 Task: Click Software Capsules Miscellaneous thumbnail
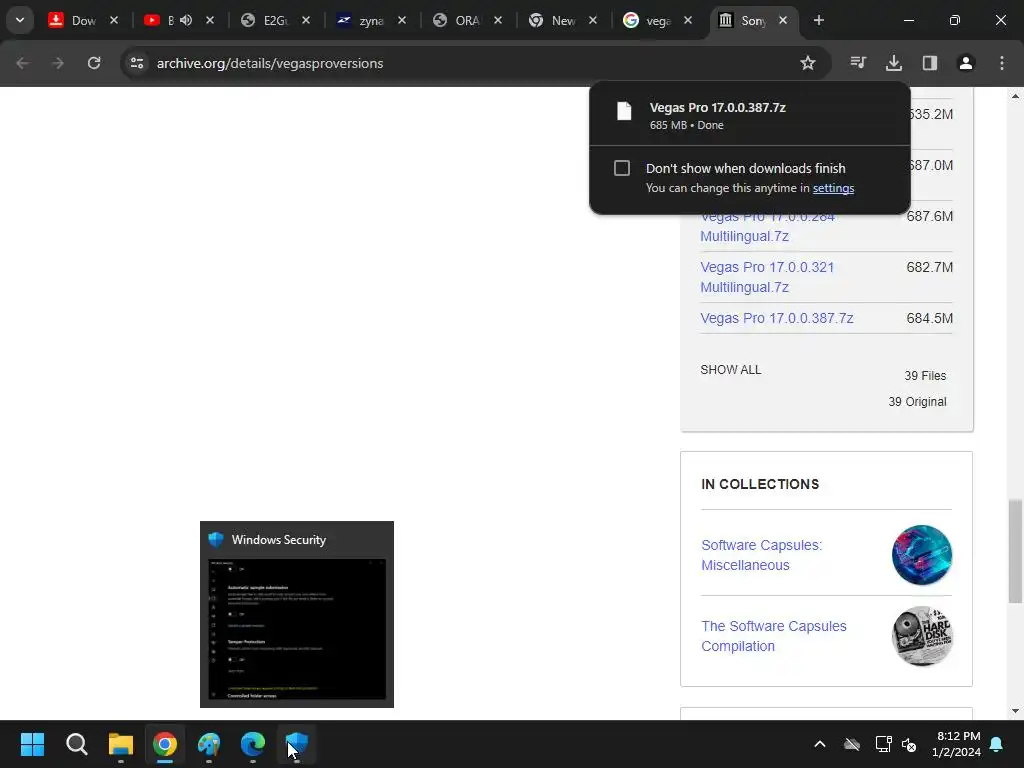[x=921, y=555]
